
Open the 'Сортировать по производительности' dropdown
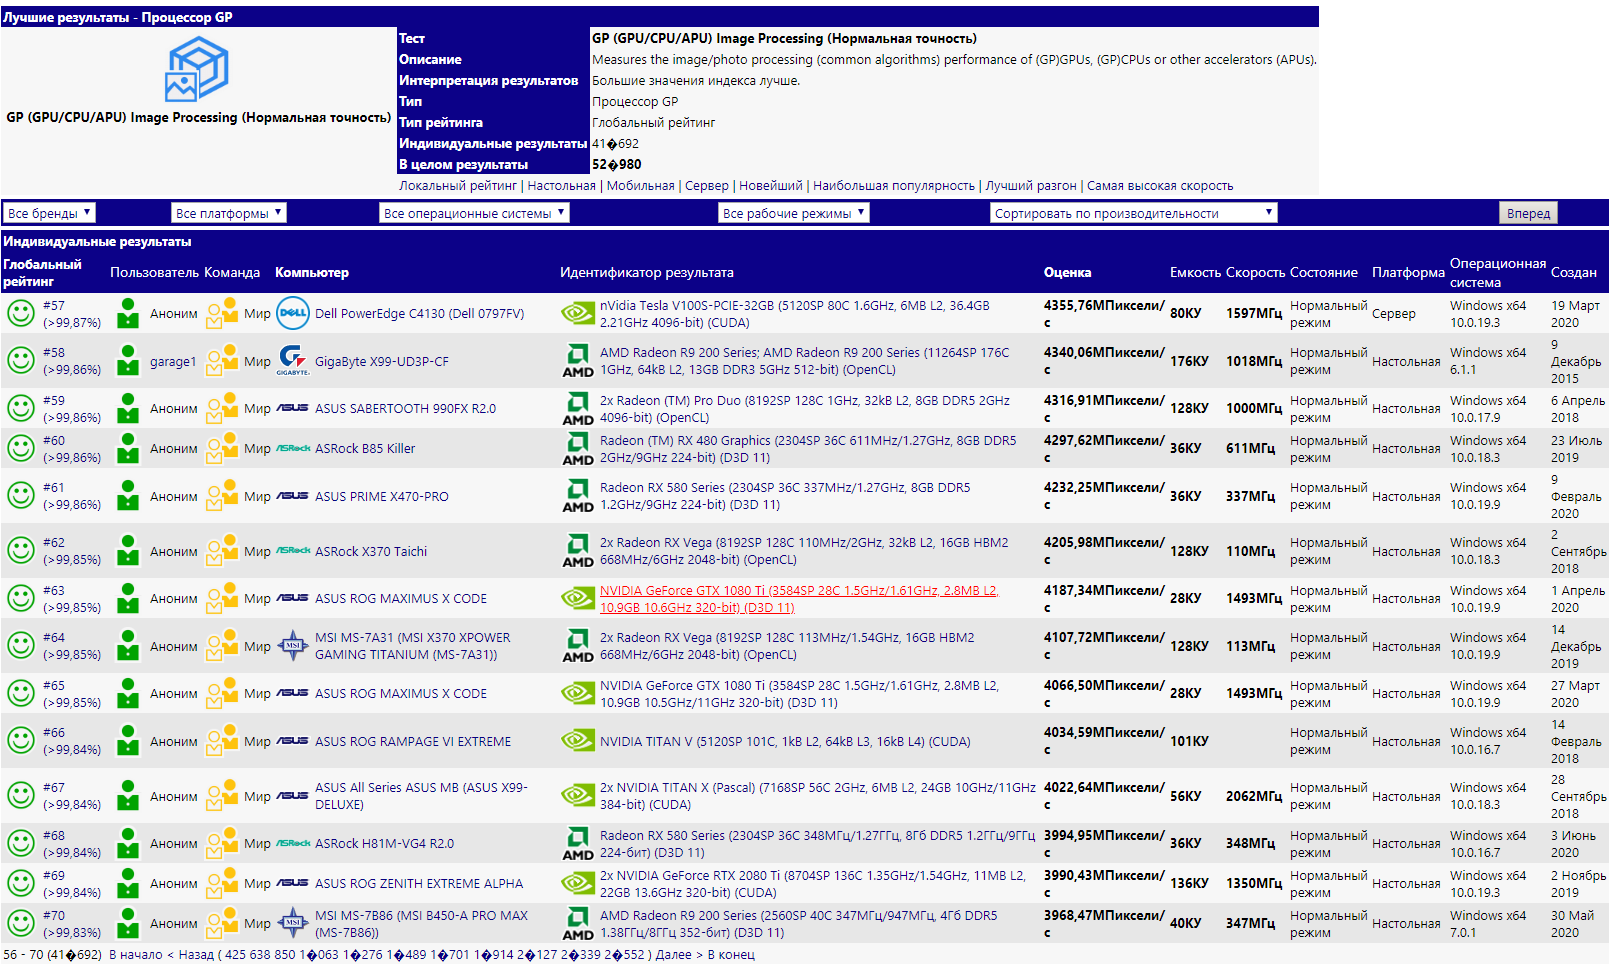[x=1134, y=213]
